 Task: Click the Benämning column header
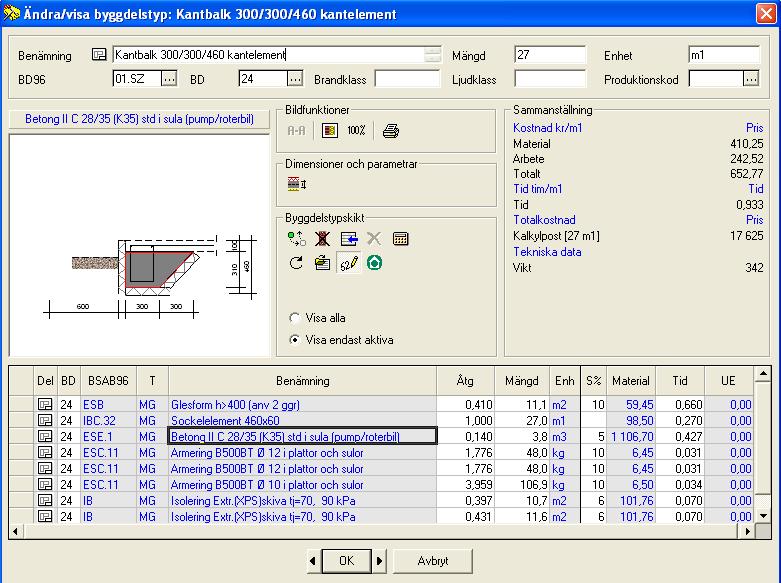[x=303, y=381]
